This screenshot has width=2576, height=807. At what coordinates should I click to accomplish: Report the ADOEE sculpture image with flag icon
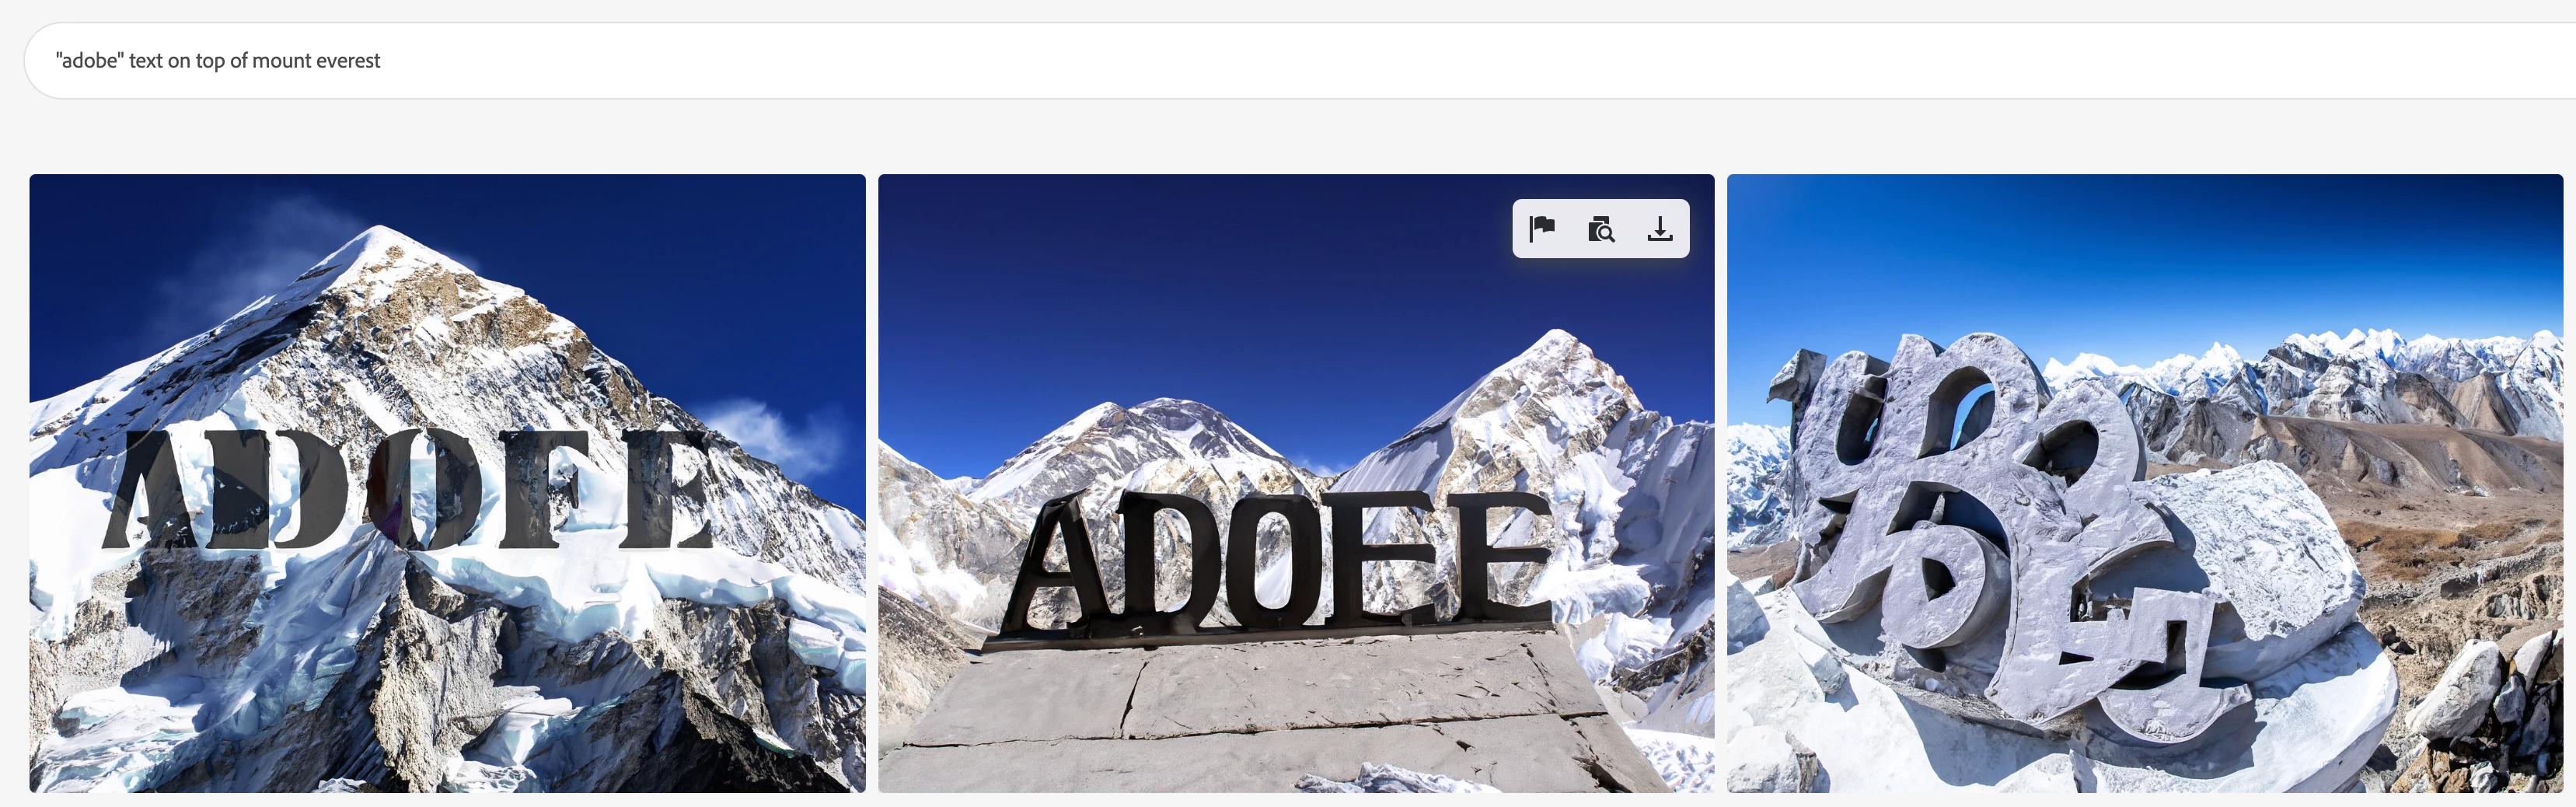pyautogui.click(x=1542, y=229)
